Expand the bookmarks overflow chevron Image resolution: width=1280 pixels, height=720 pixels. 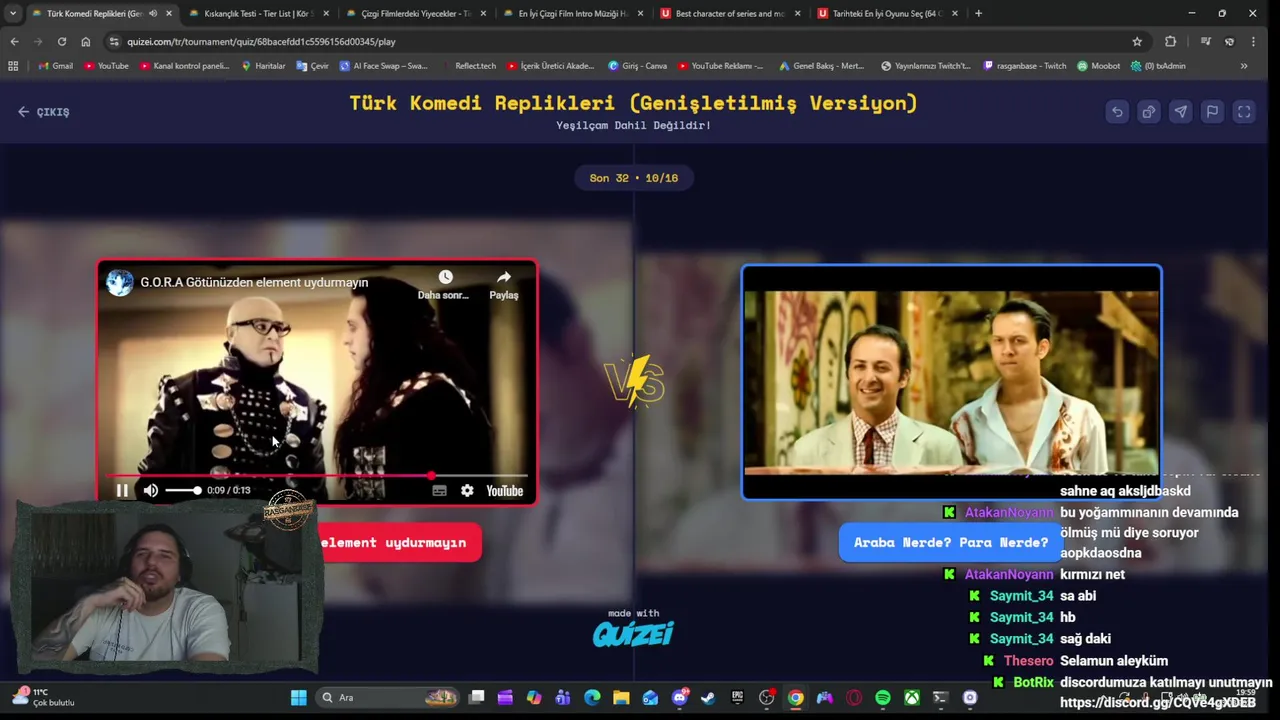tap(1244, 66)
